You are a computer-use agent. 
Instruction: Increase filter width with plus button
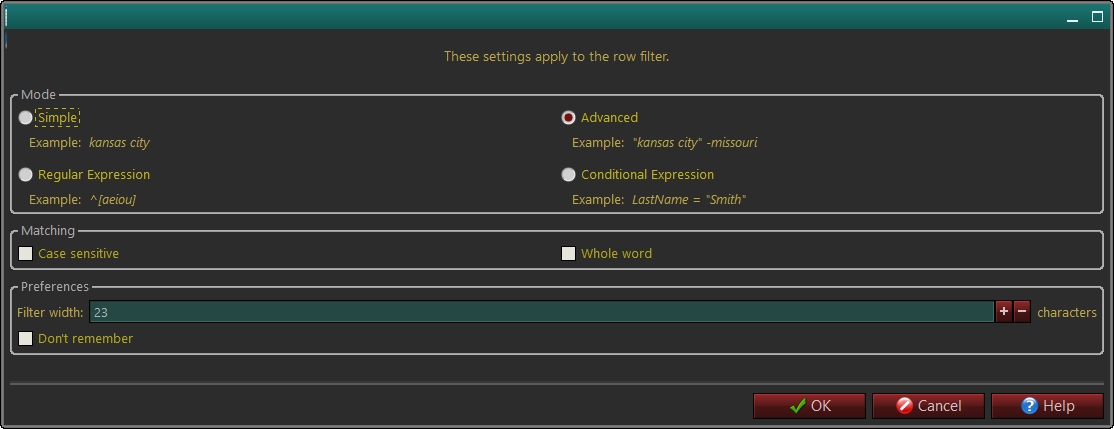pyautogui.click(x=1003, y=312)
